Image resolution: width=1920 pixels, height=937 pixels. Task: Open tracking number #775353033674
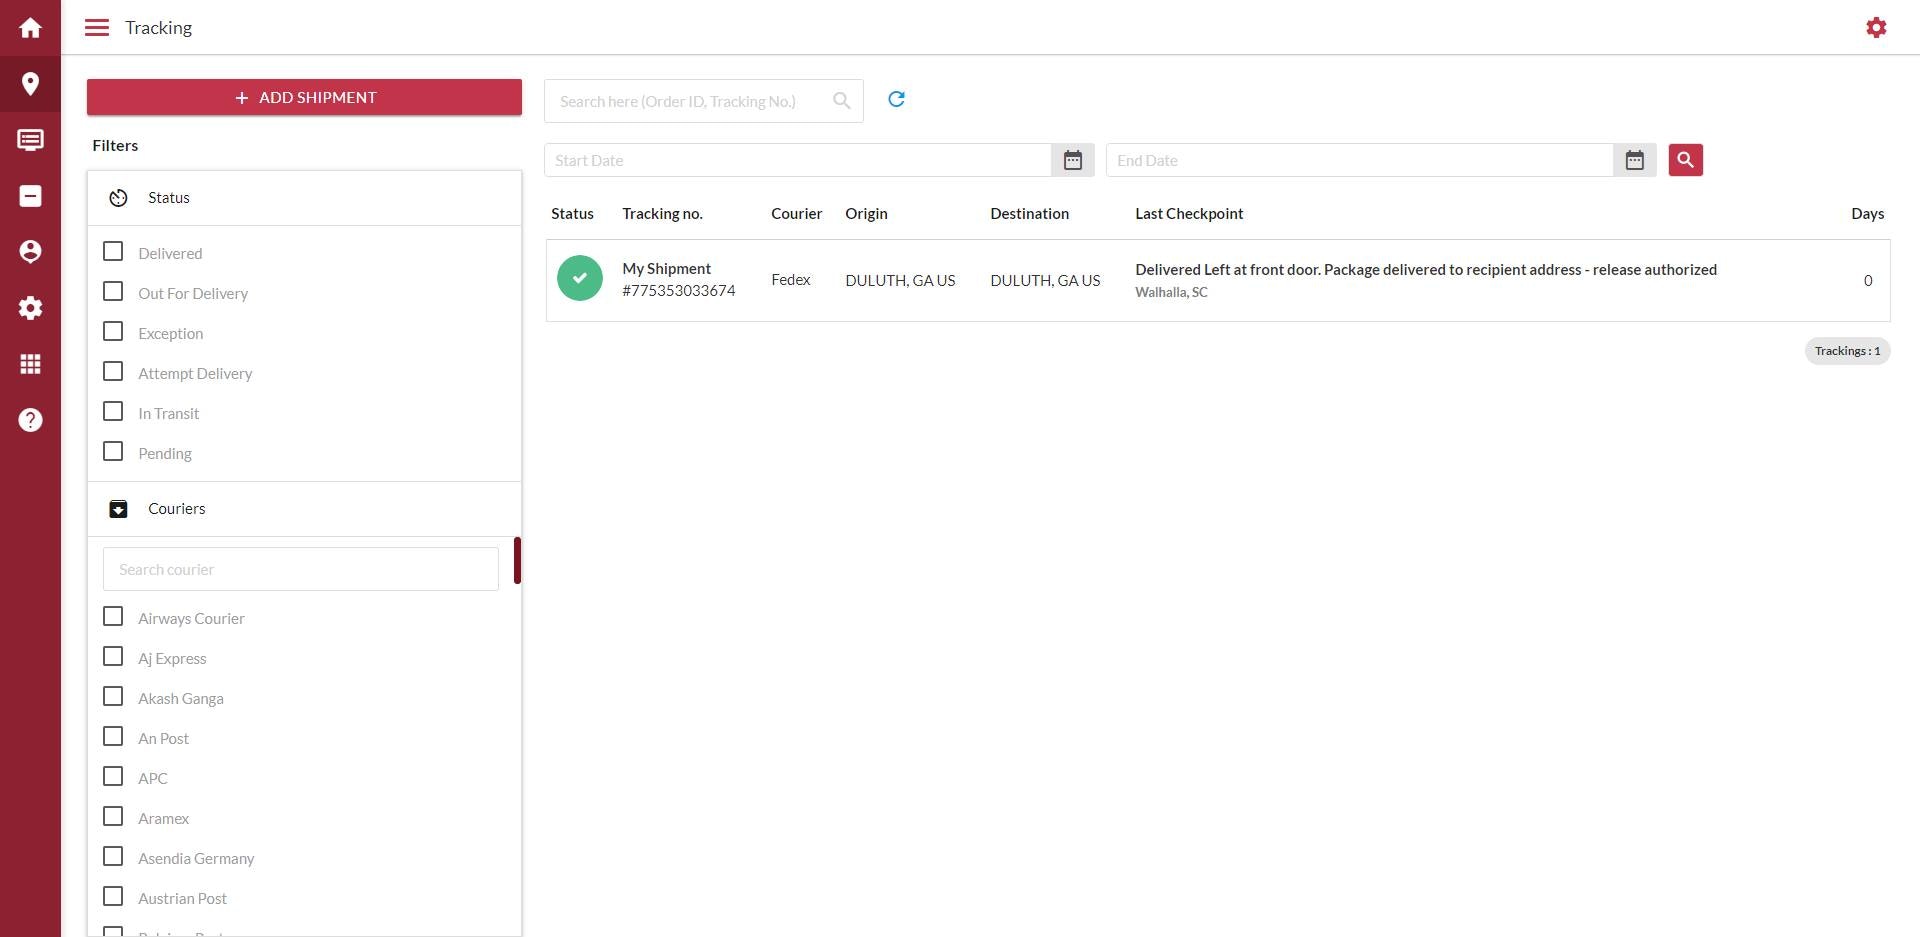pyautogui.click(x=679, y=291)
